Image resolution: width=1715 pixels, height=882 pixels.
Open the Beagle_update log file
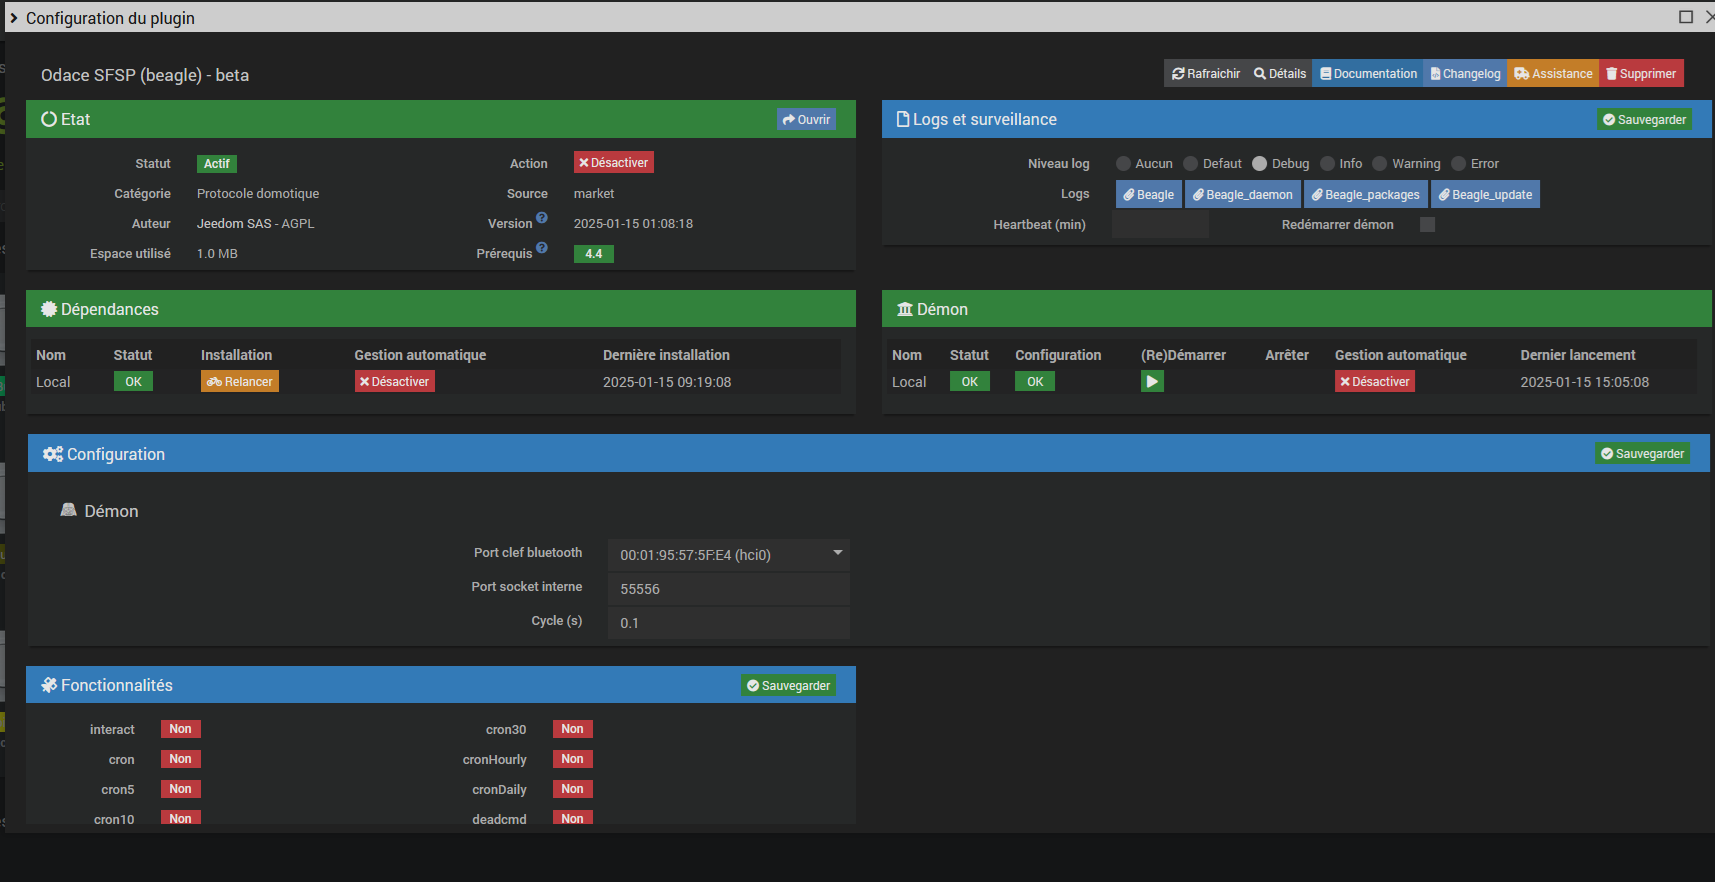[1485, 194]
